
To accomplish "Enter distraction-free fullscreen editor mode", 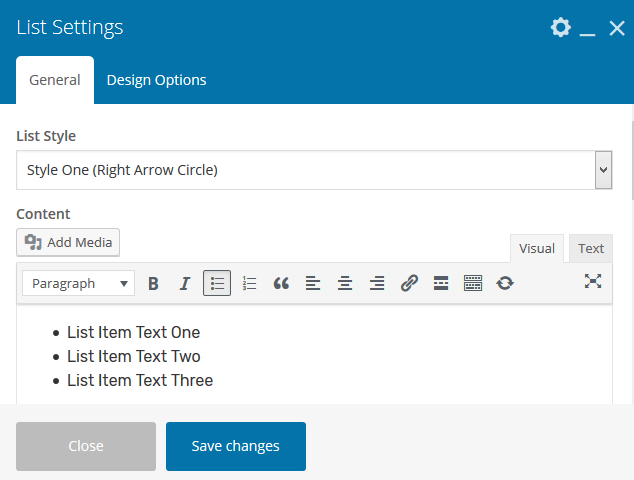I will [x=593, y=282].
